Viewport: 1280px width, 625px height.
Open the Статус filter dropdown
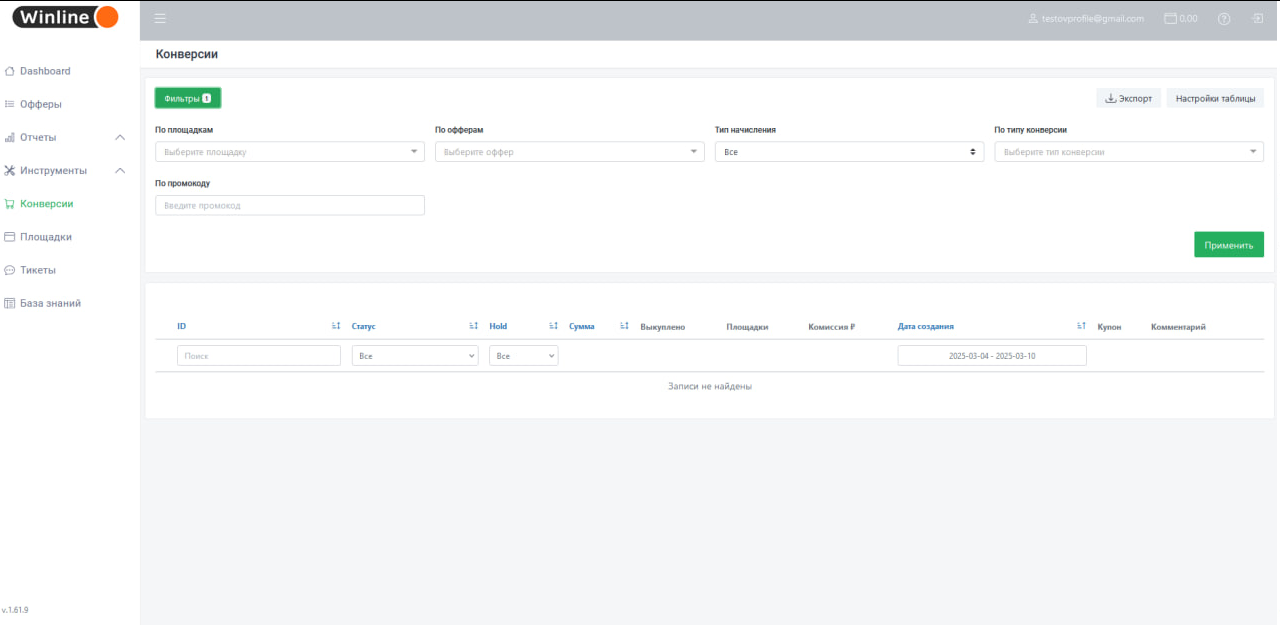coord(414,356)
